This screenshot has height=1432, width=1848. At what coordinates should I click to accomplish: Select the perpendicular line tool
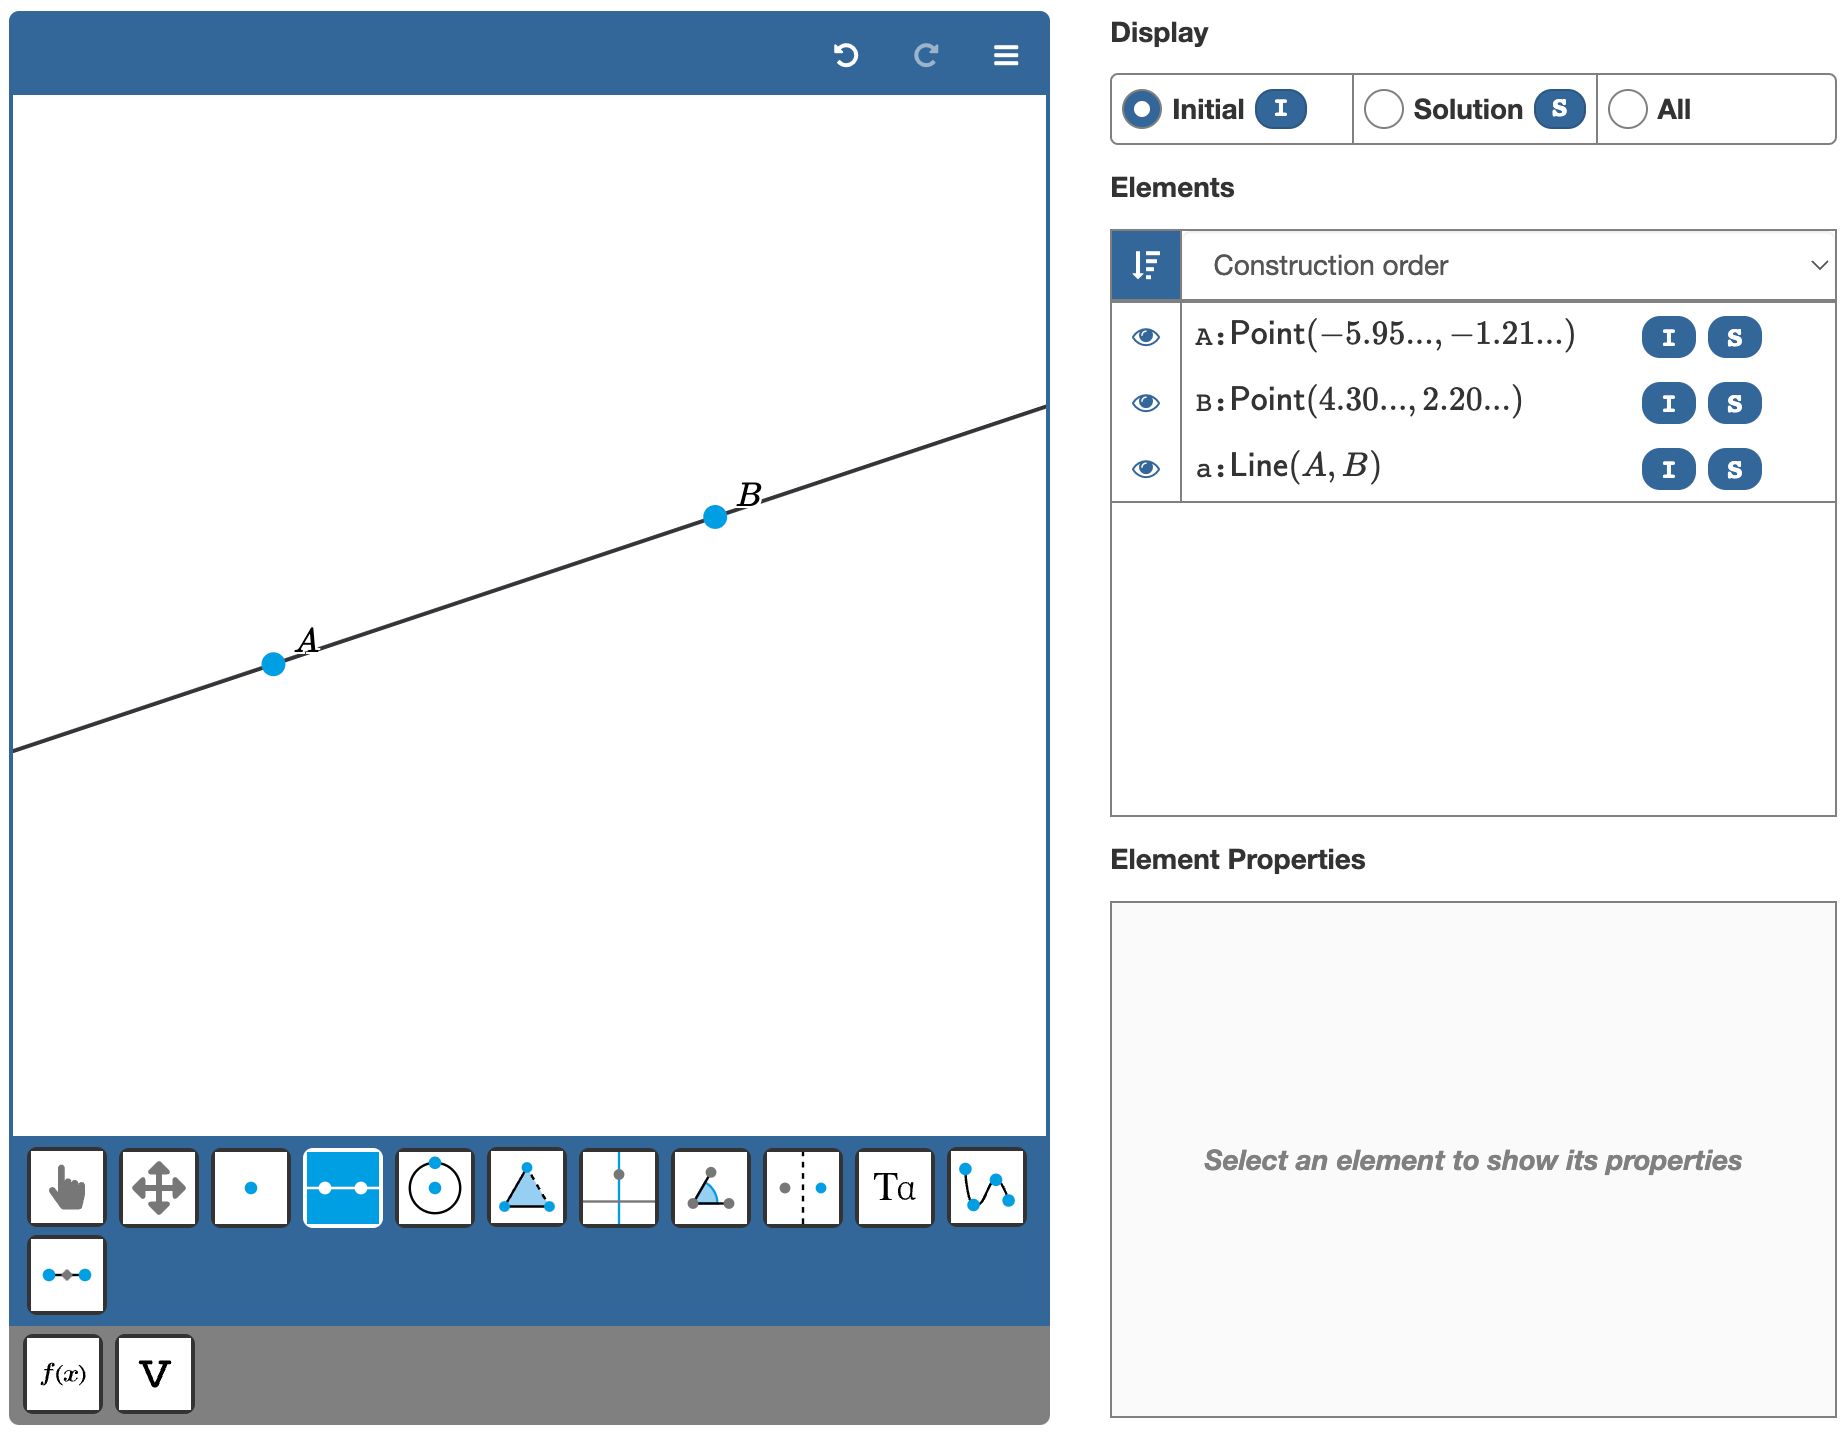click(x=619, y=1187)
